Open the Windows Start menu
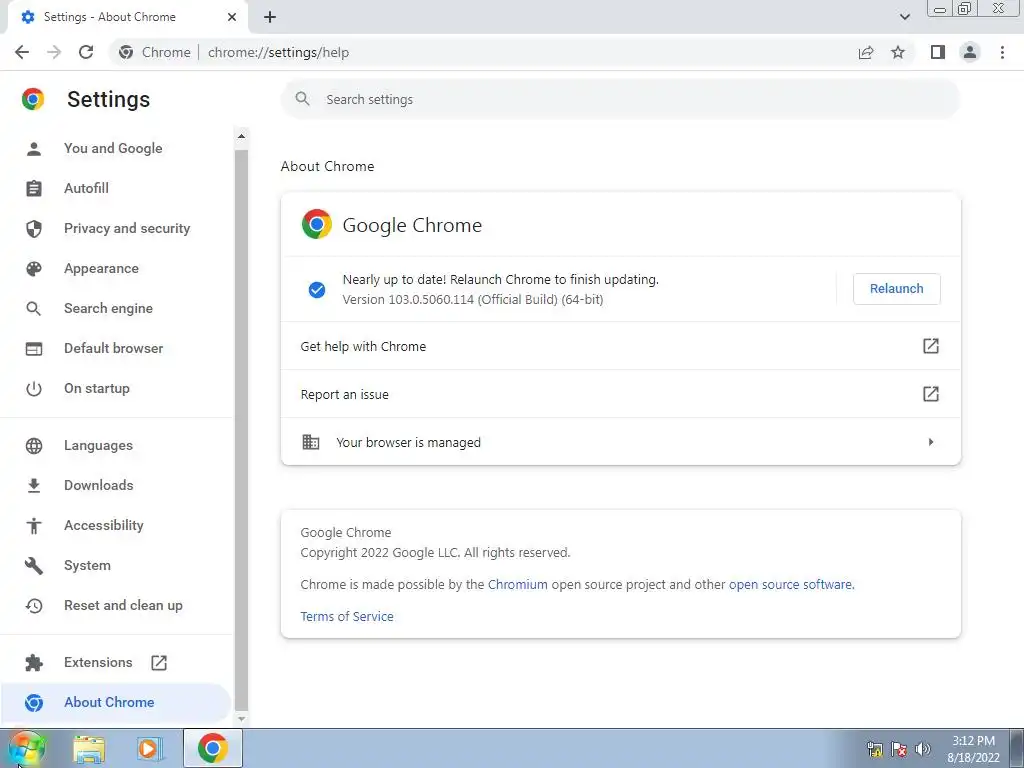 26,748
